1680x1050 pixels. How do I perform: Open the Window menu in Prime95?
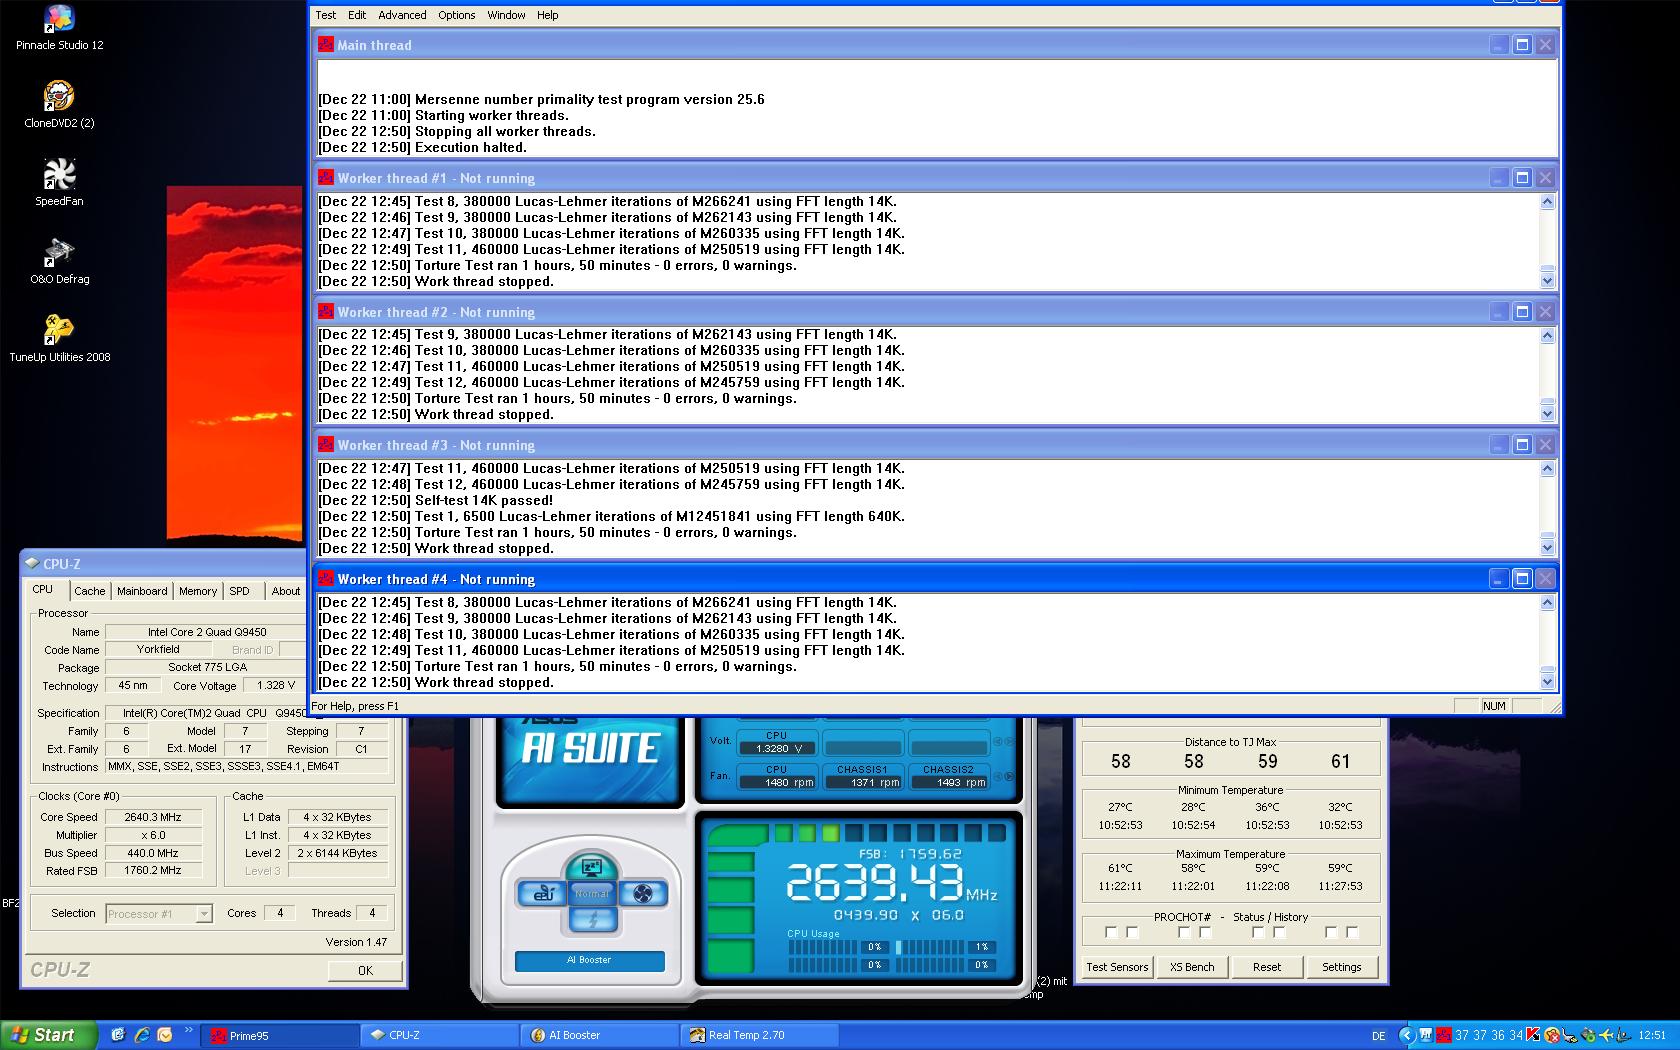[506, 15]
